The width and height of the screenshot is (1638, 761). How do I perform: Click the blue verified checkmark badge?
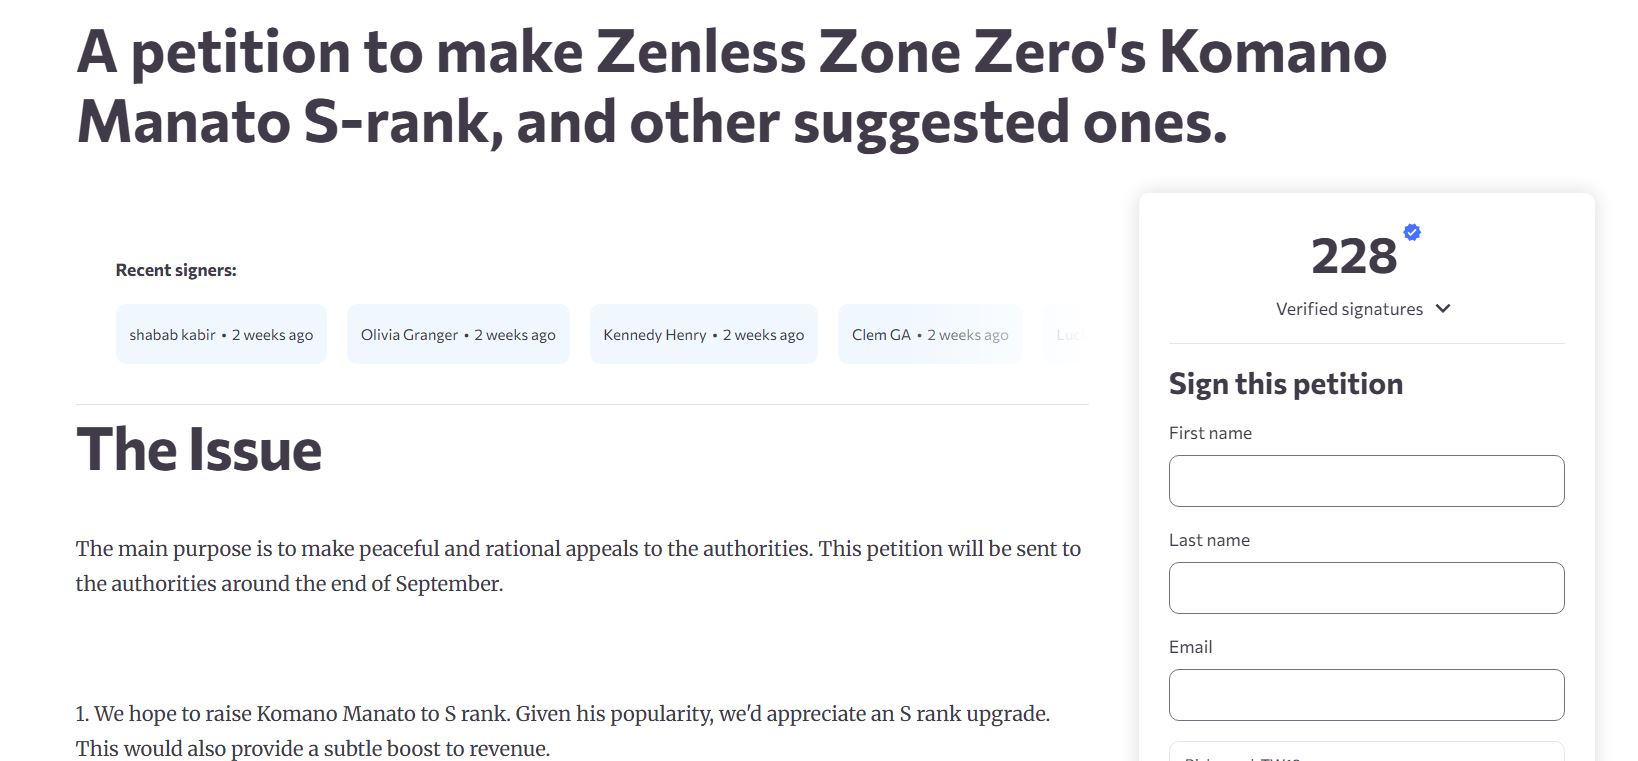[1412, 232]
